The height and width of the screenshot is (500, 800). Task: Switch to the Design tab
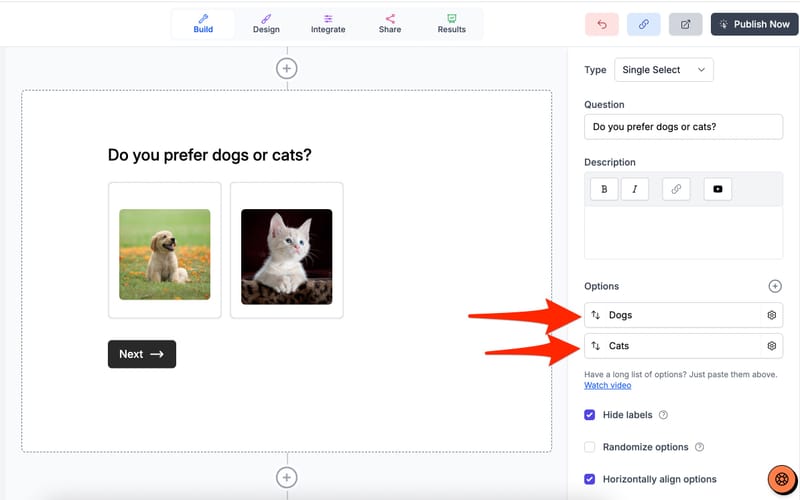266,24
